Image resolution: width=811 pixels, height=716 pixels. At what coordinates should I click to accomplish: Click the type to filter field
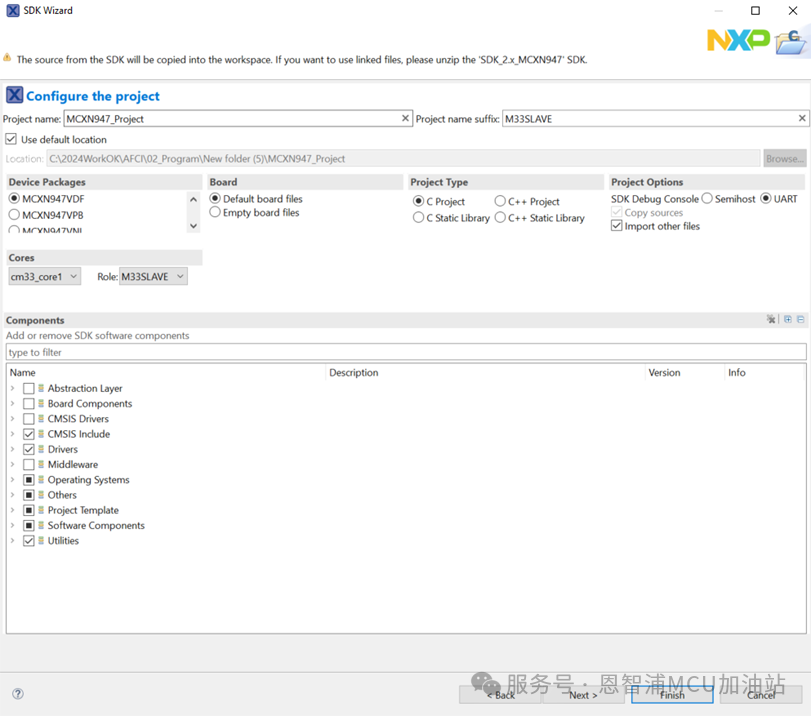[x=406, y=352]
